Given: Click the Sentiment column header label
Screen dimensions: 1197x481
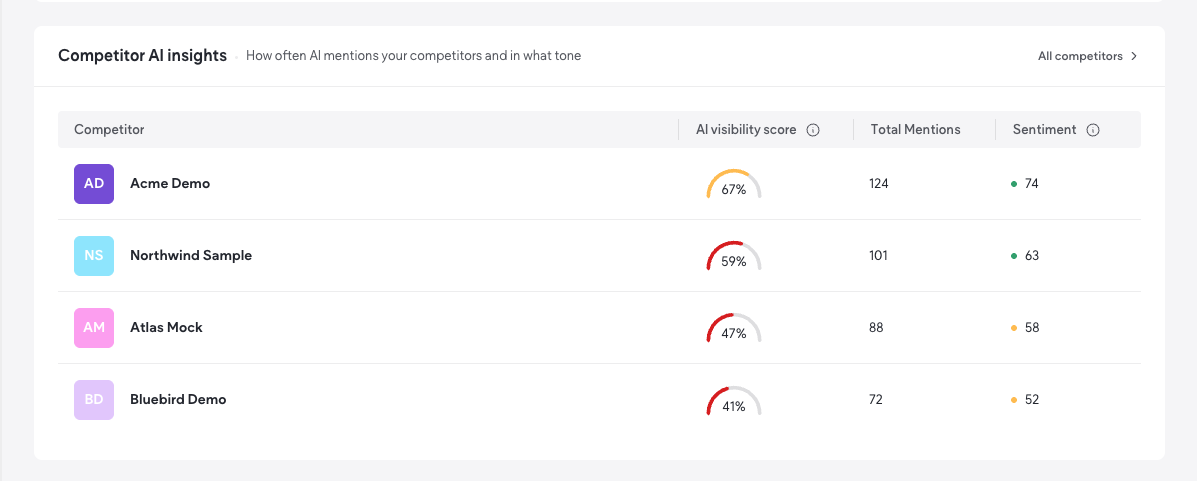Looking at the screenshot, I should click(x=1044, y=130).
